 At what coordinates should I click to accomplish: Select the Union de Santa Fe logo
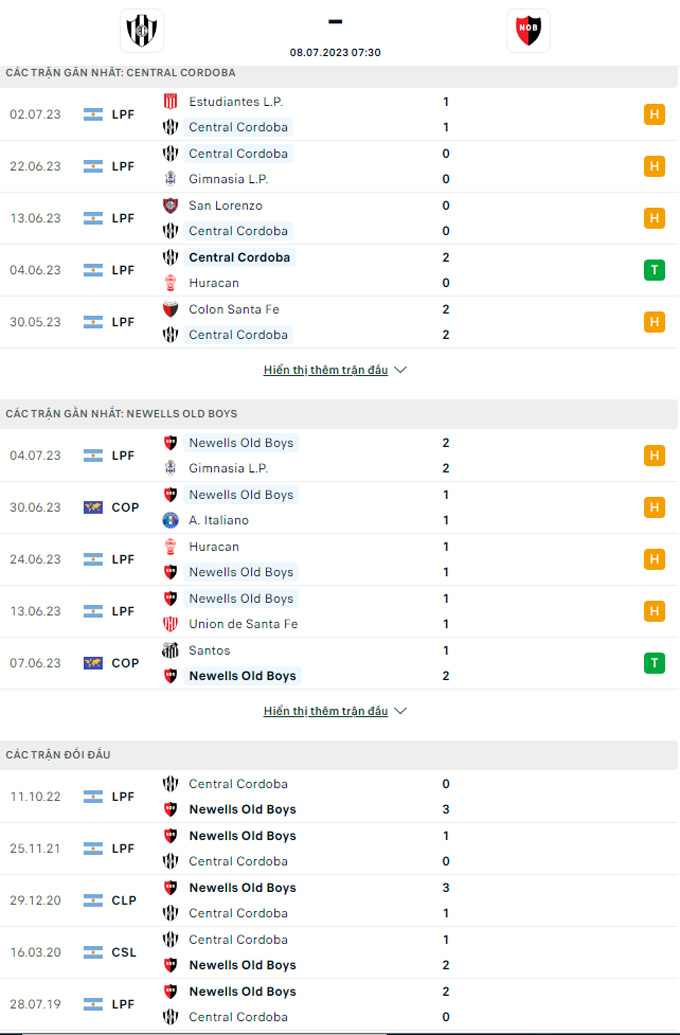point(170,624)
